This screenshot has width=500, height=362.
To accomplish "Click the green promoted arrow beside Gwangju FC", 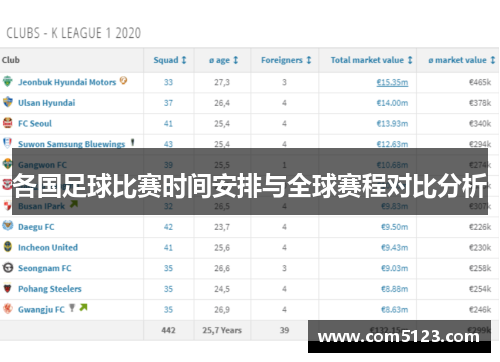I will click(x=83, y=307).
